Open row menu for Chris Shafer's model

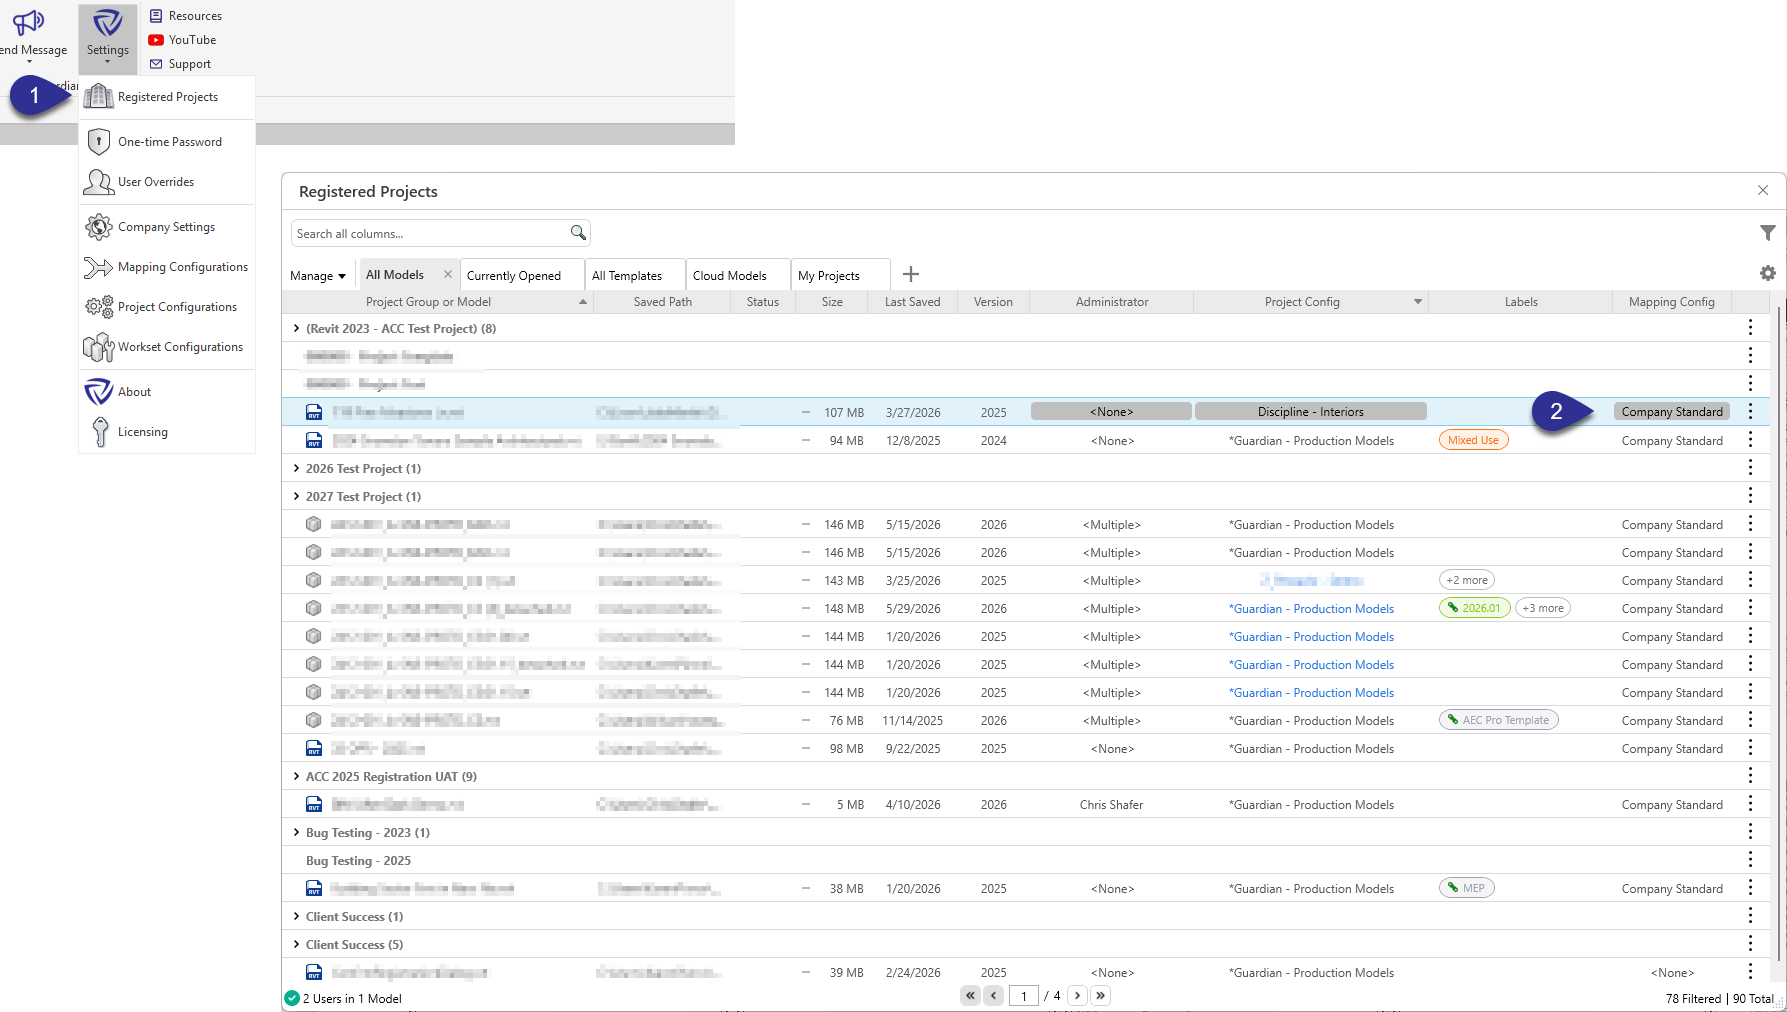pos(1750,803)
